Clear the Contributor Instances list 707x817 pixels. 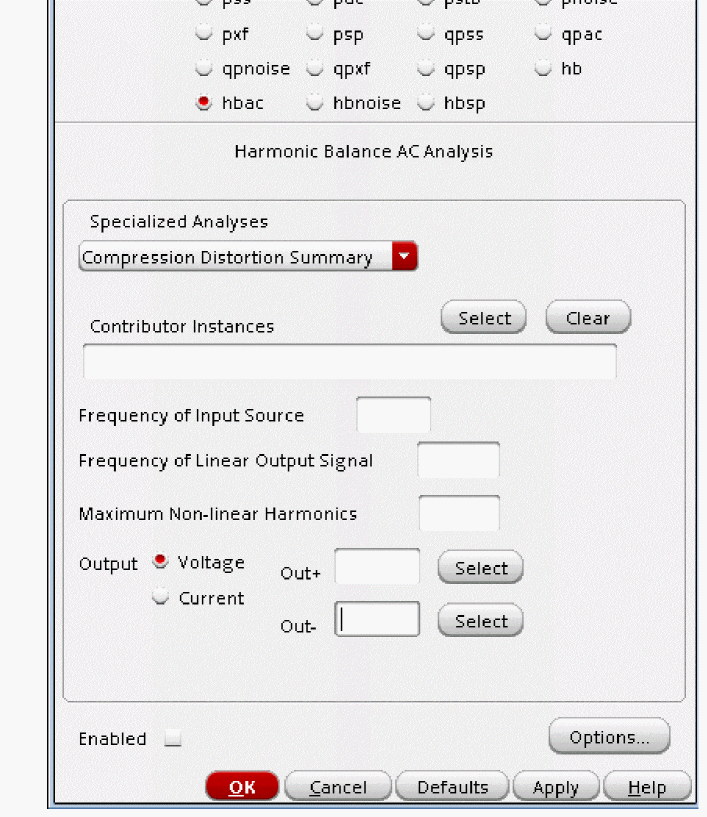pyautogui.click(x=588, y=317)
